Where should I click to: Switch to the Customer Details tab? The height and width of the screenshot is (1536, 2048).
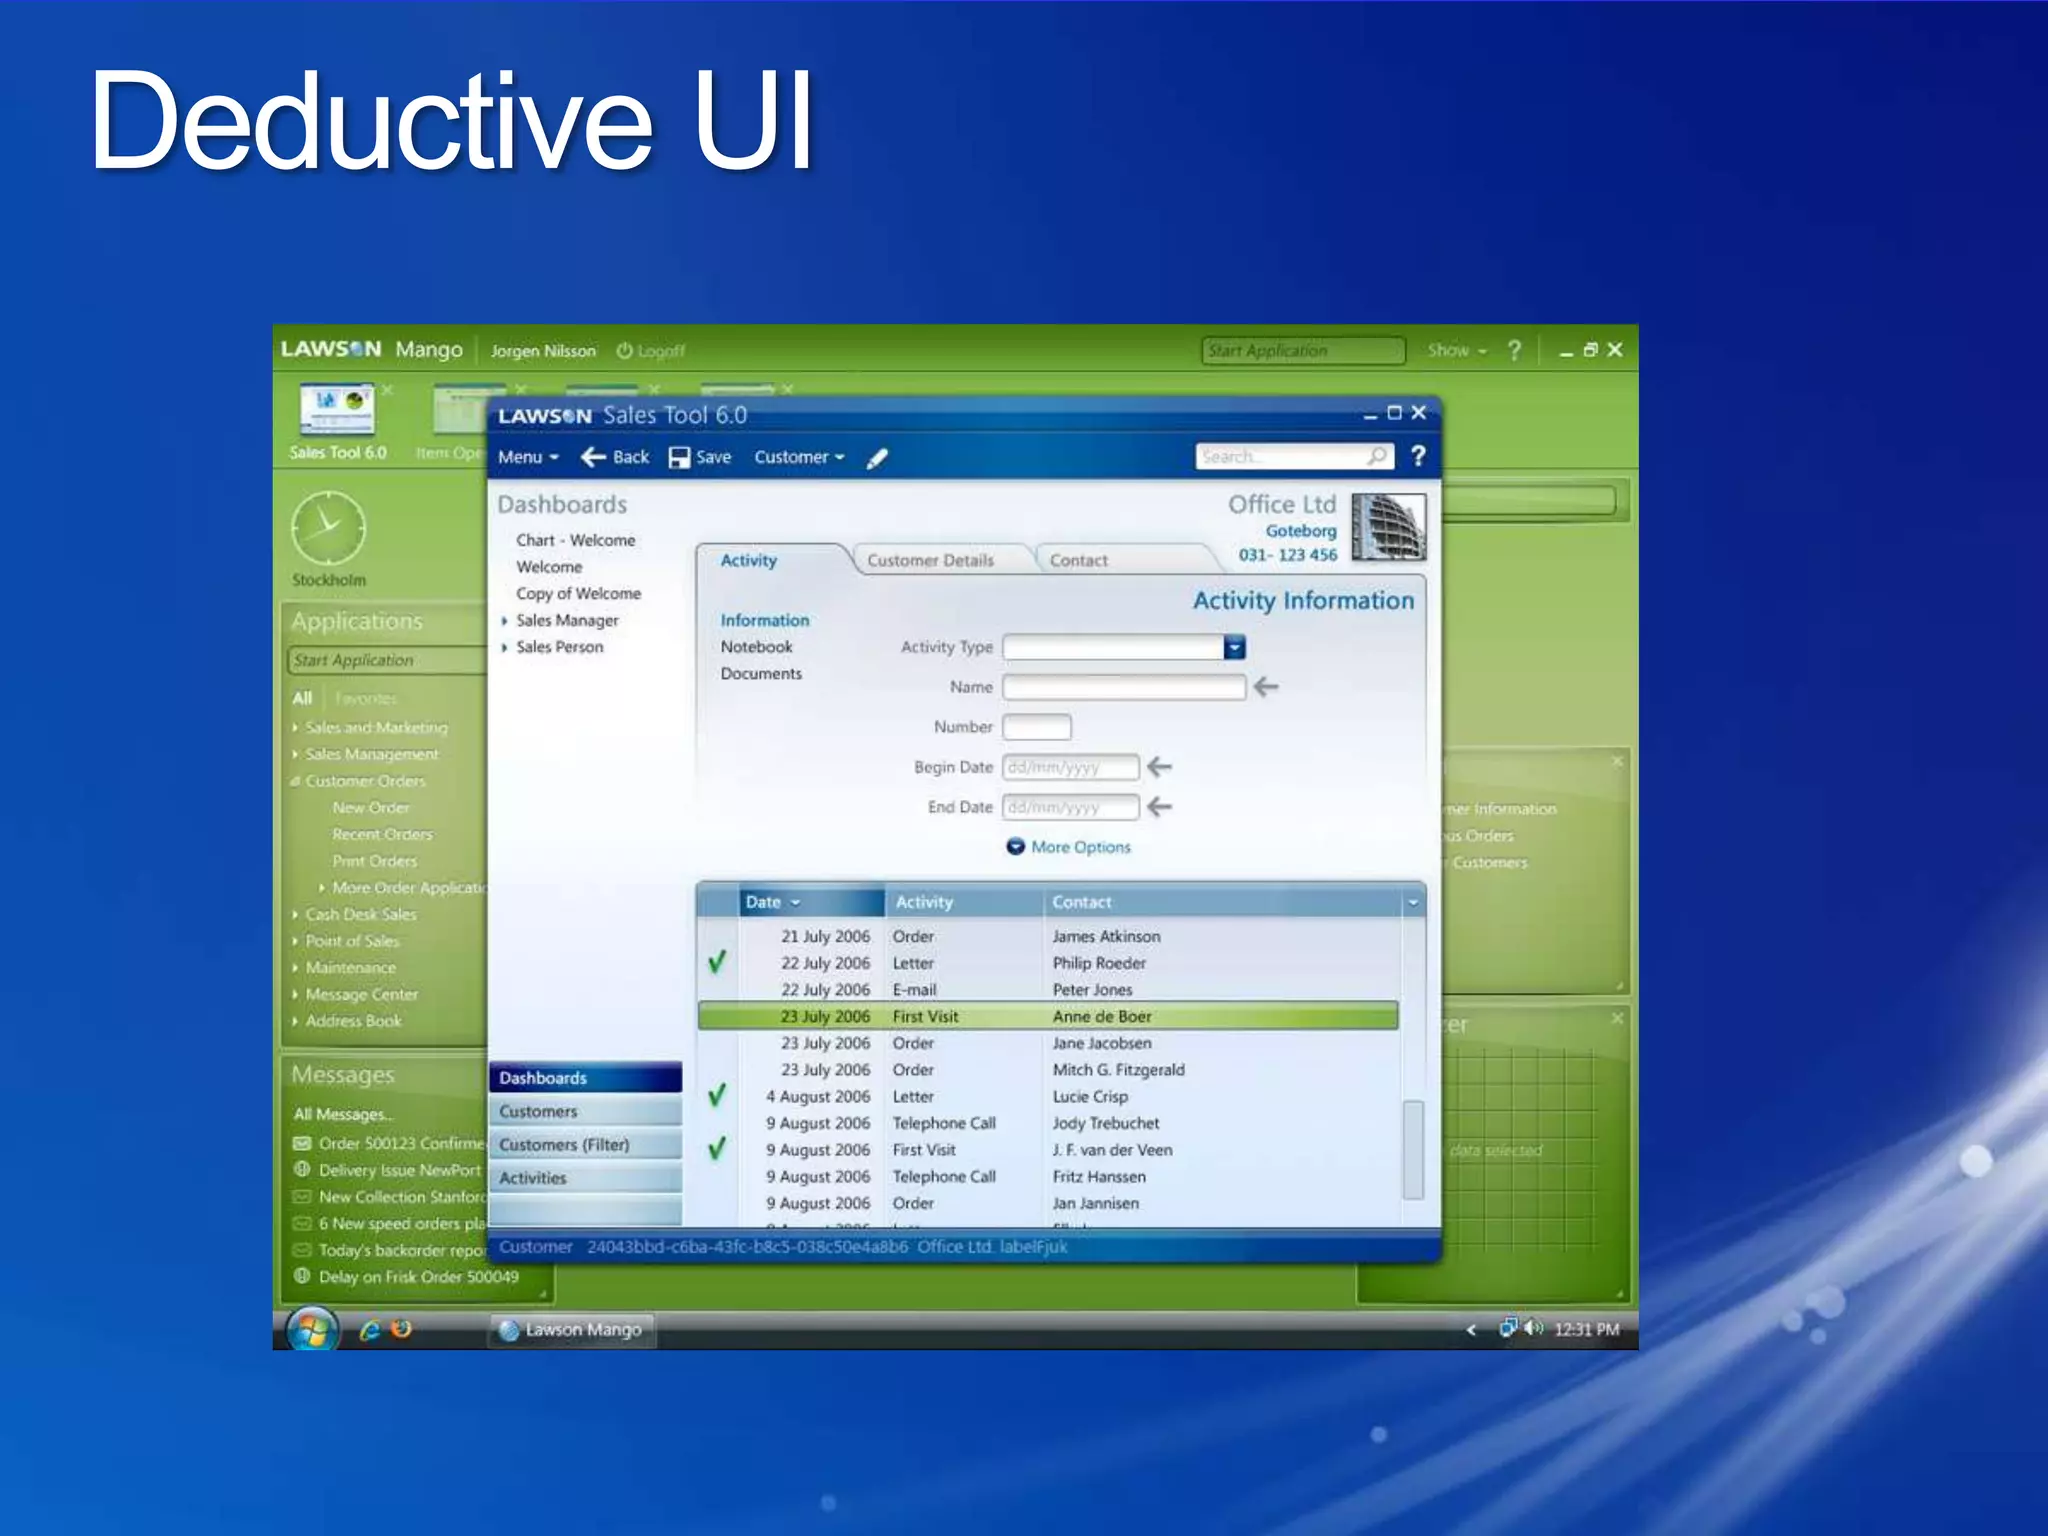tap(930, 560)
